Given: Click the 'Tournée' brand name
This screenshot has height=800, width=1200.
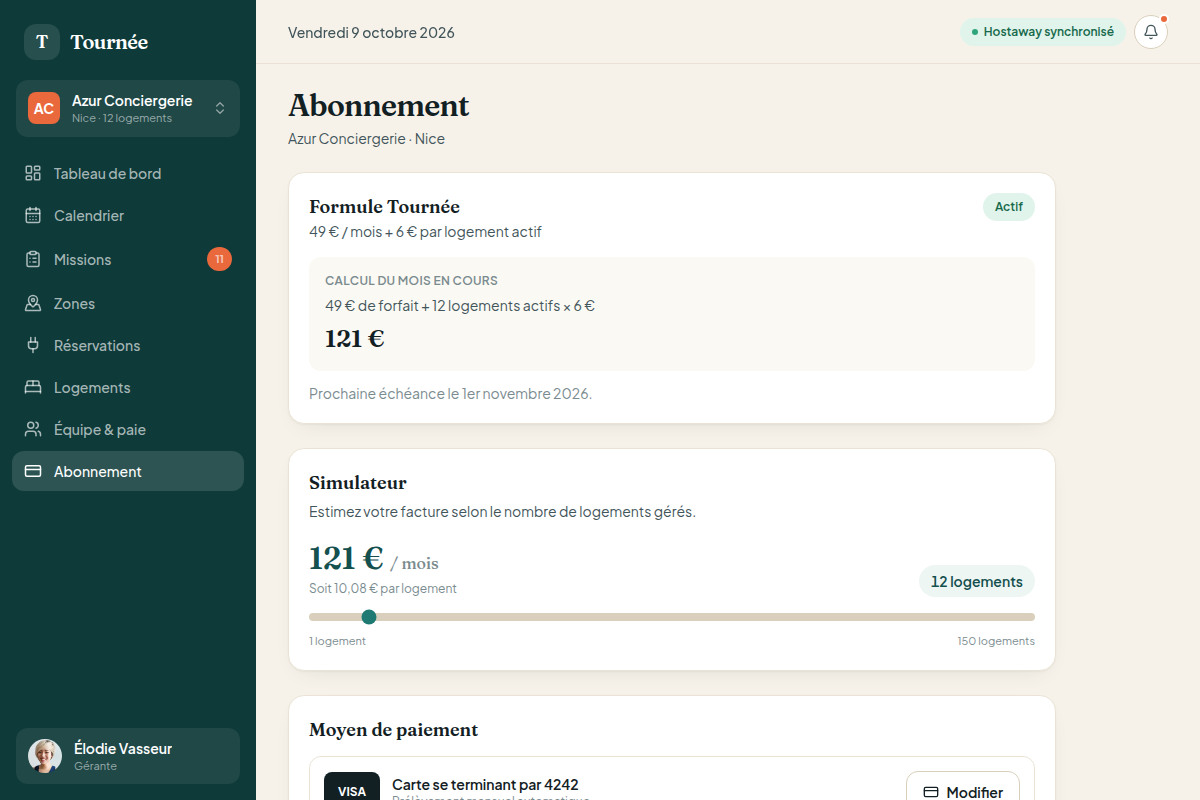Looking at the screenshot, I should [109, 42].
